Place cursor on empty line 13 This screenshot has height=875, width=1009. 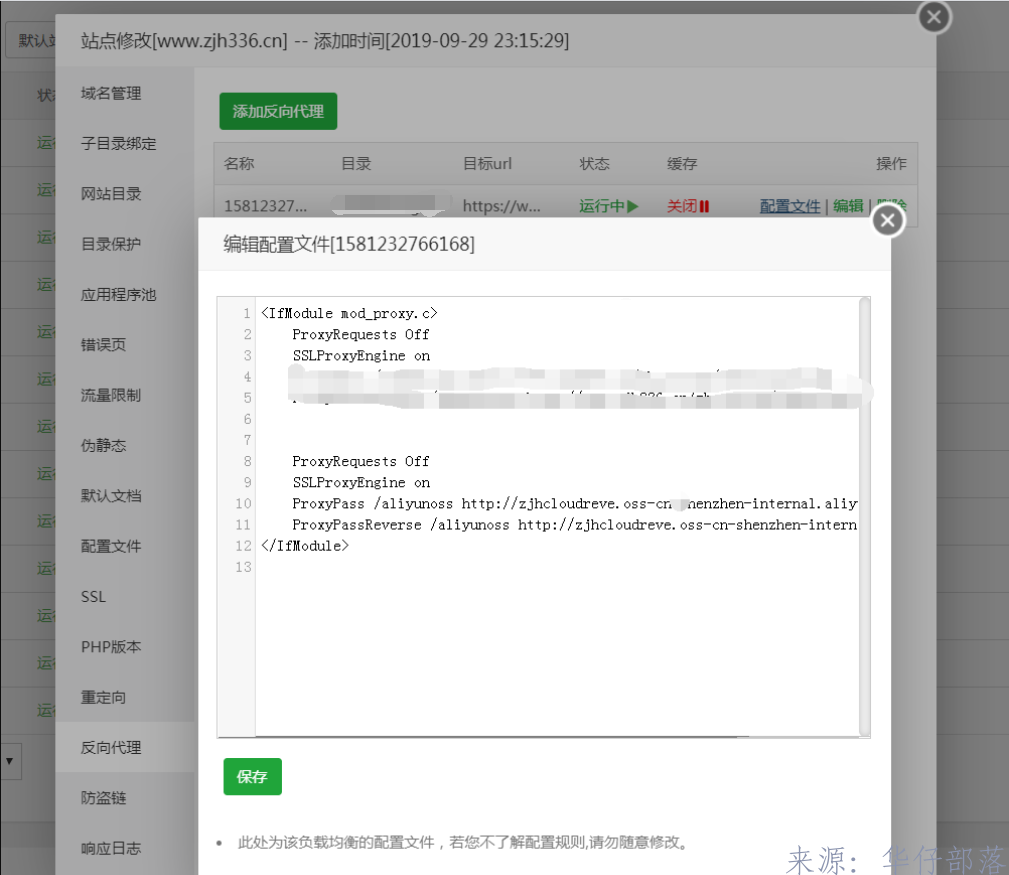pyautogui.click(x=557, y=567)
